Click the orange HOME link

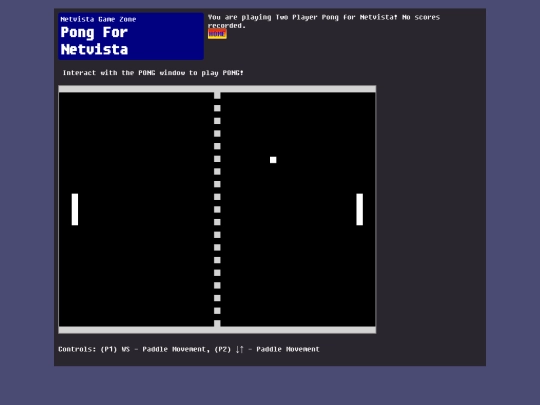pyautogui.click(x=217, y=34)
